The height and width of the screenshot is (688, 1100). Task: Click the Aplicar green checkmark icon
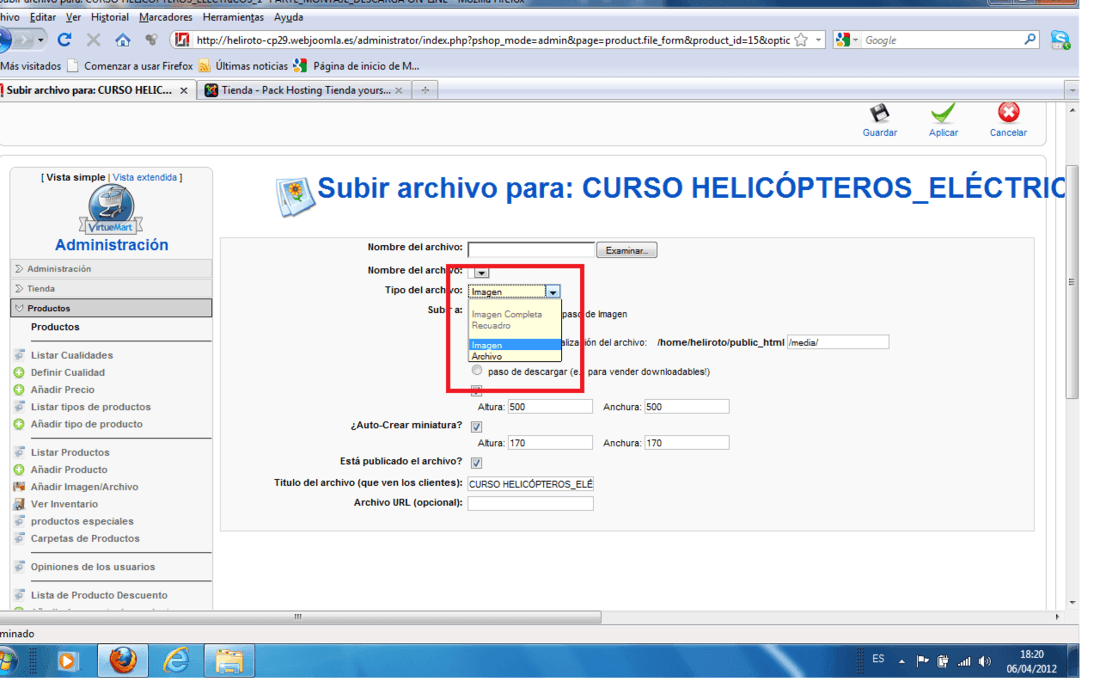click(x=943, y=113)
